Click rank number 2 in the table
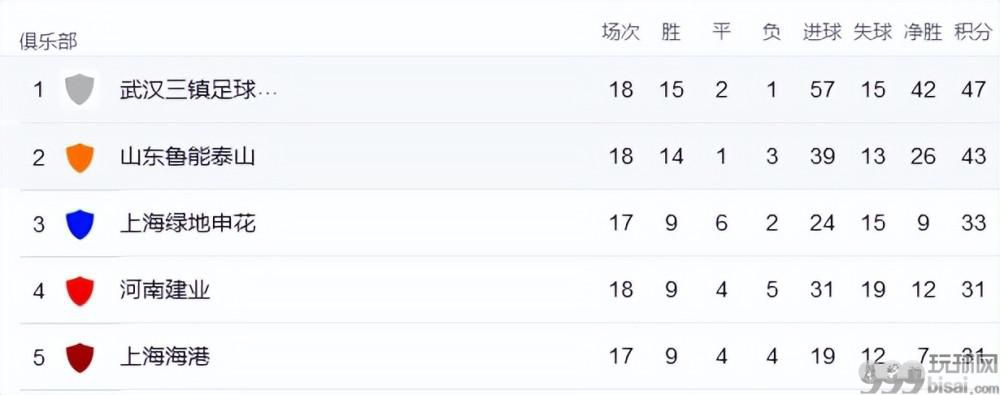Viewport: 1000px width, 395px height. tap(39, 157)
